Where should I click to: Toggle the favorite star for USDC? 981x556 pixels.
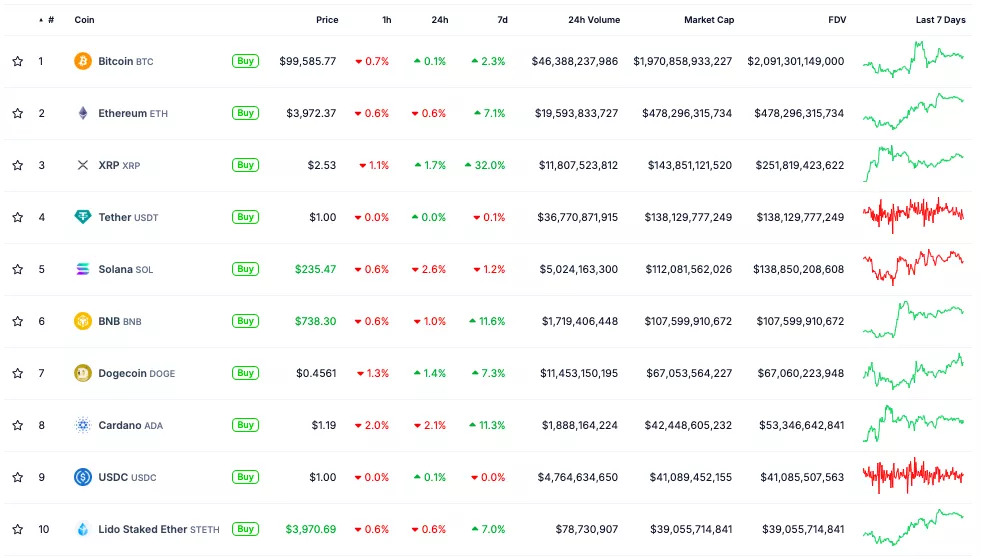click(17, 477)
